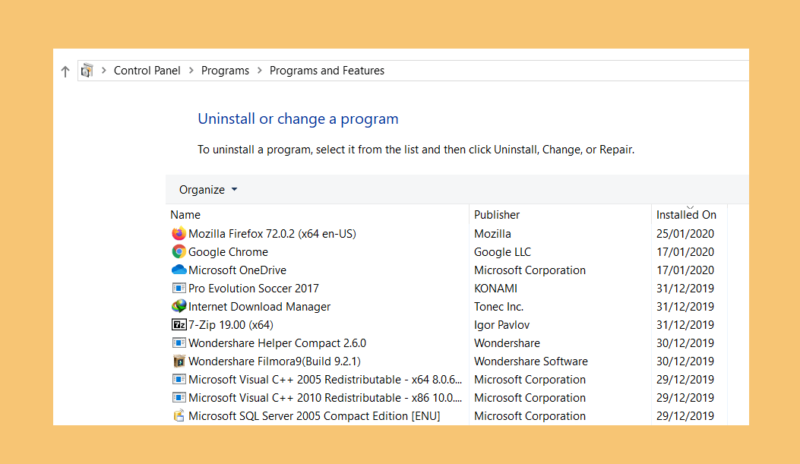Viewport: 800px width, 464px height.
Task: Click the SQL Server 2005 Compact Edition icon
Action: 179,416
